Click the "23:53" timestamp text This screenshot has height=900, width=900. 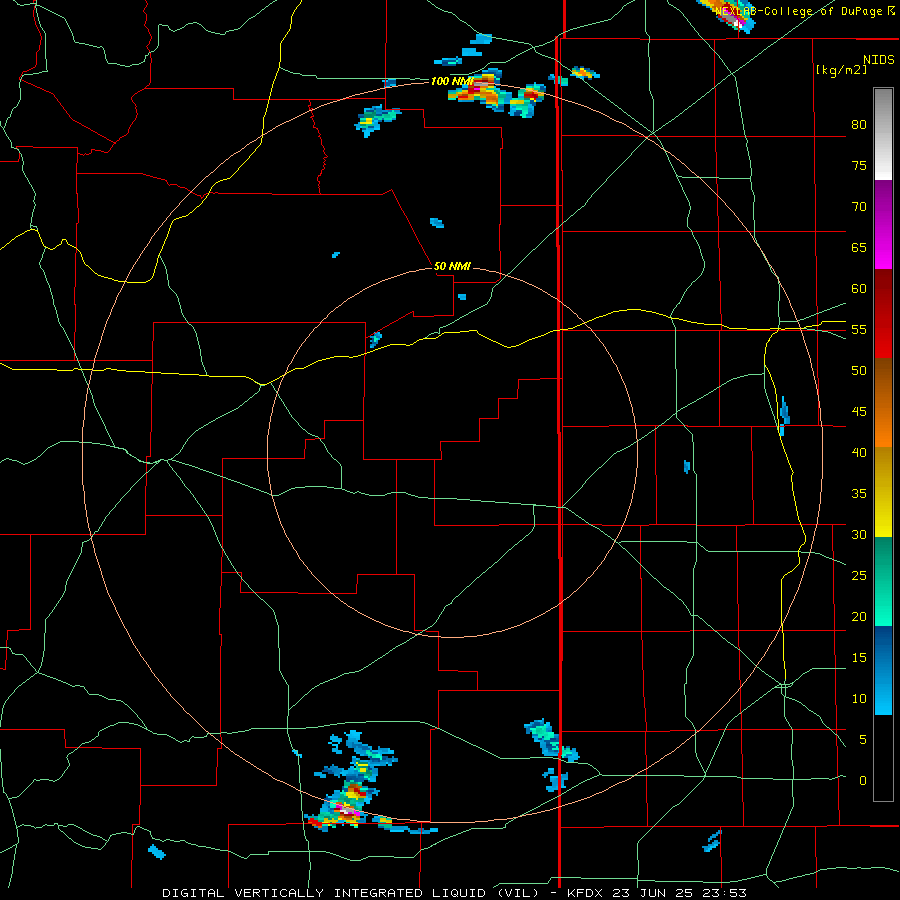[x=724, y=893]
